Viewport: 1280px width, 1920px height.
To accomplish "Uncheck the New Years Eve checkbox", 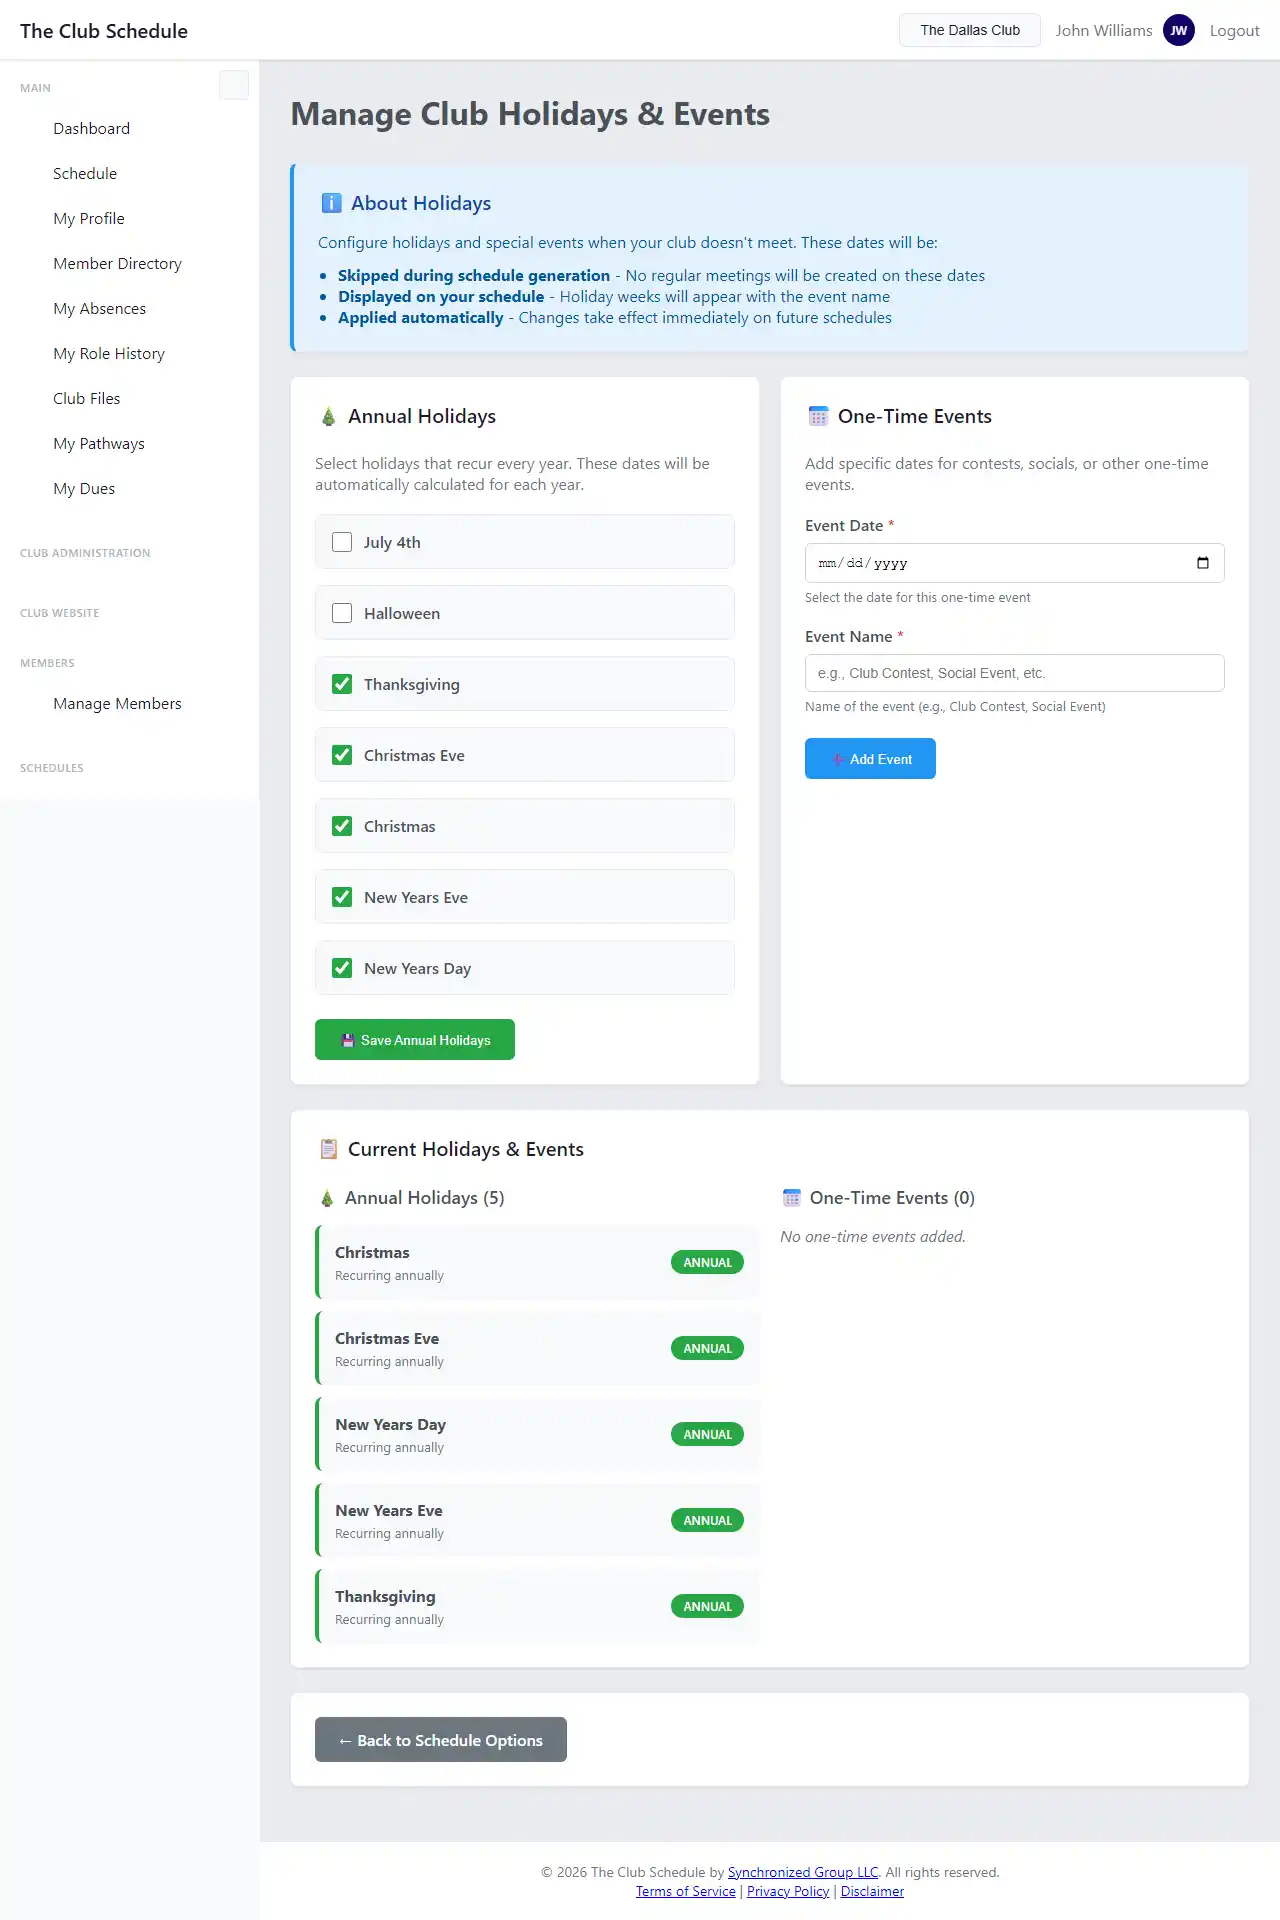I will coord(342,897).
